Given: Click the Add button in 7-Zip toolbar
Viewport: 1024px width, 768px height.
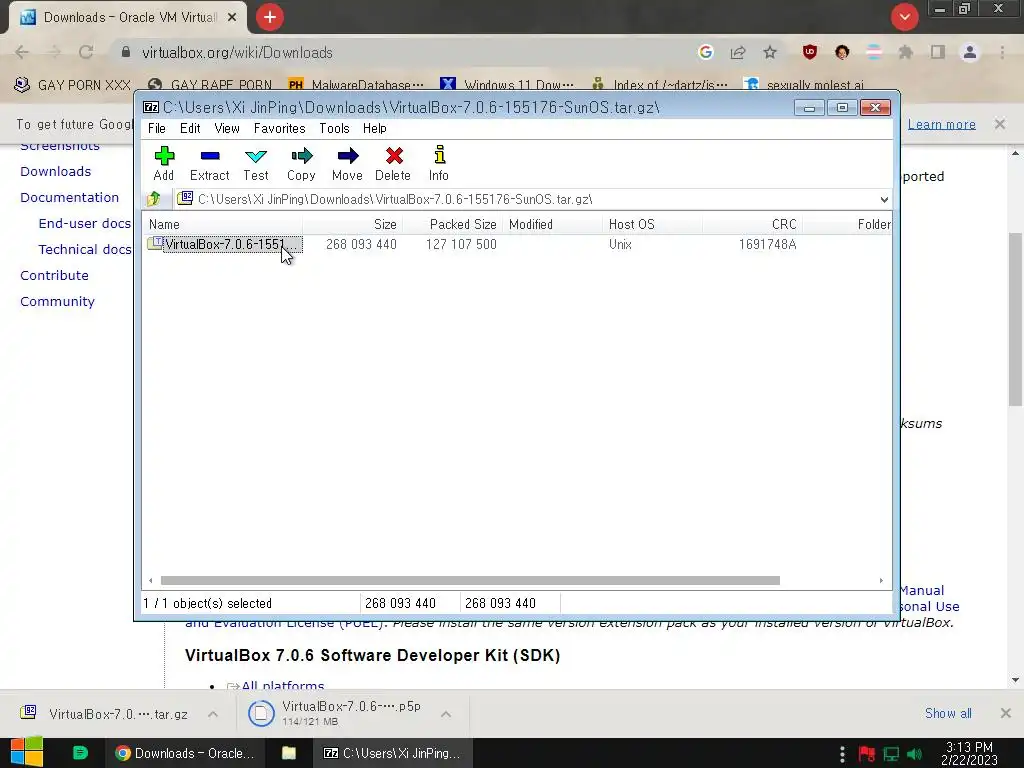Looking at the screenshot, I should (164, 163).
